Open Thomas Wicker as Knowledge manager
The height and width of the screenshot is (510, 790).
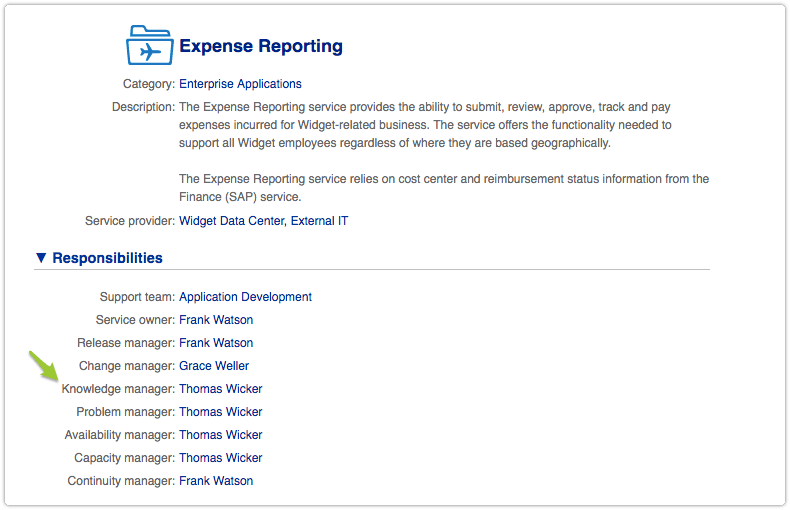[221, 389]
